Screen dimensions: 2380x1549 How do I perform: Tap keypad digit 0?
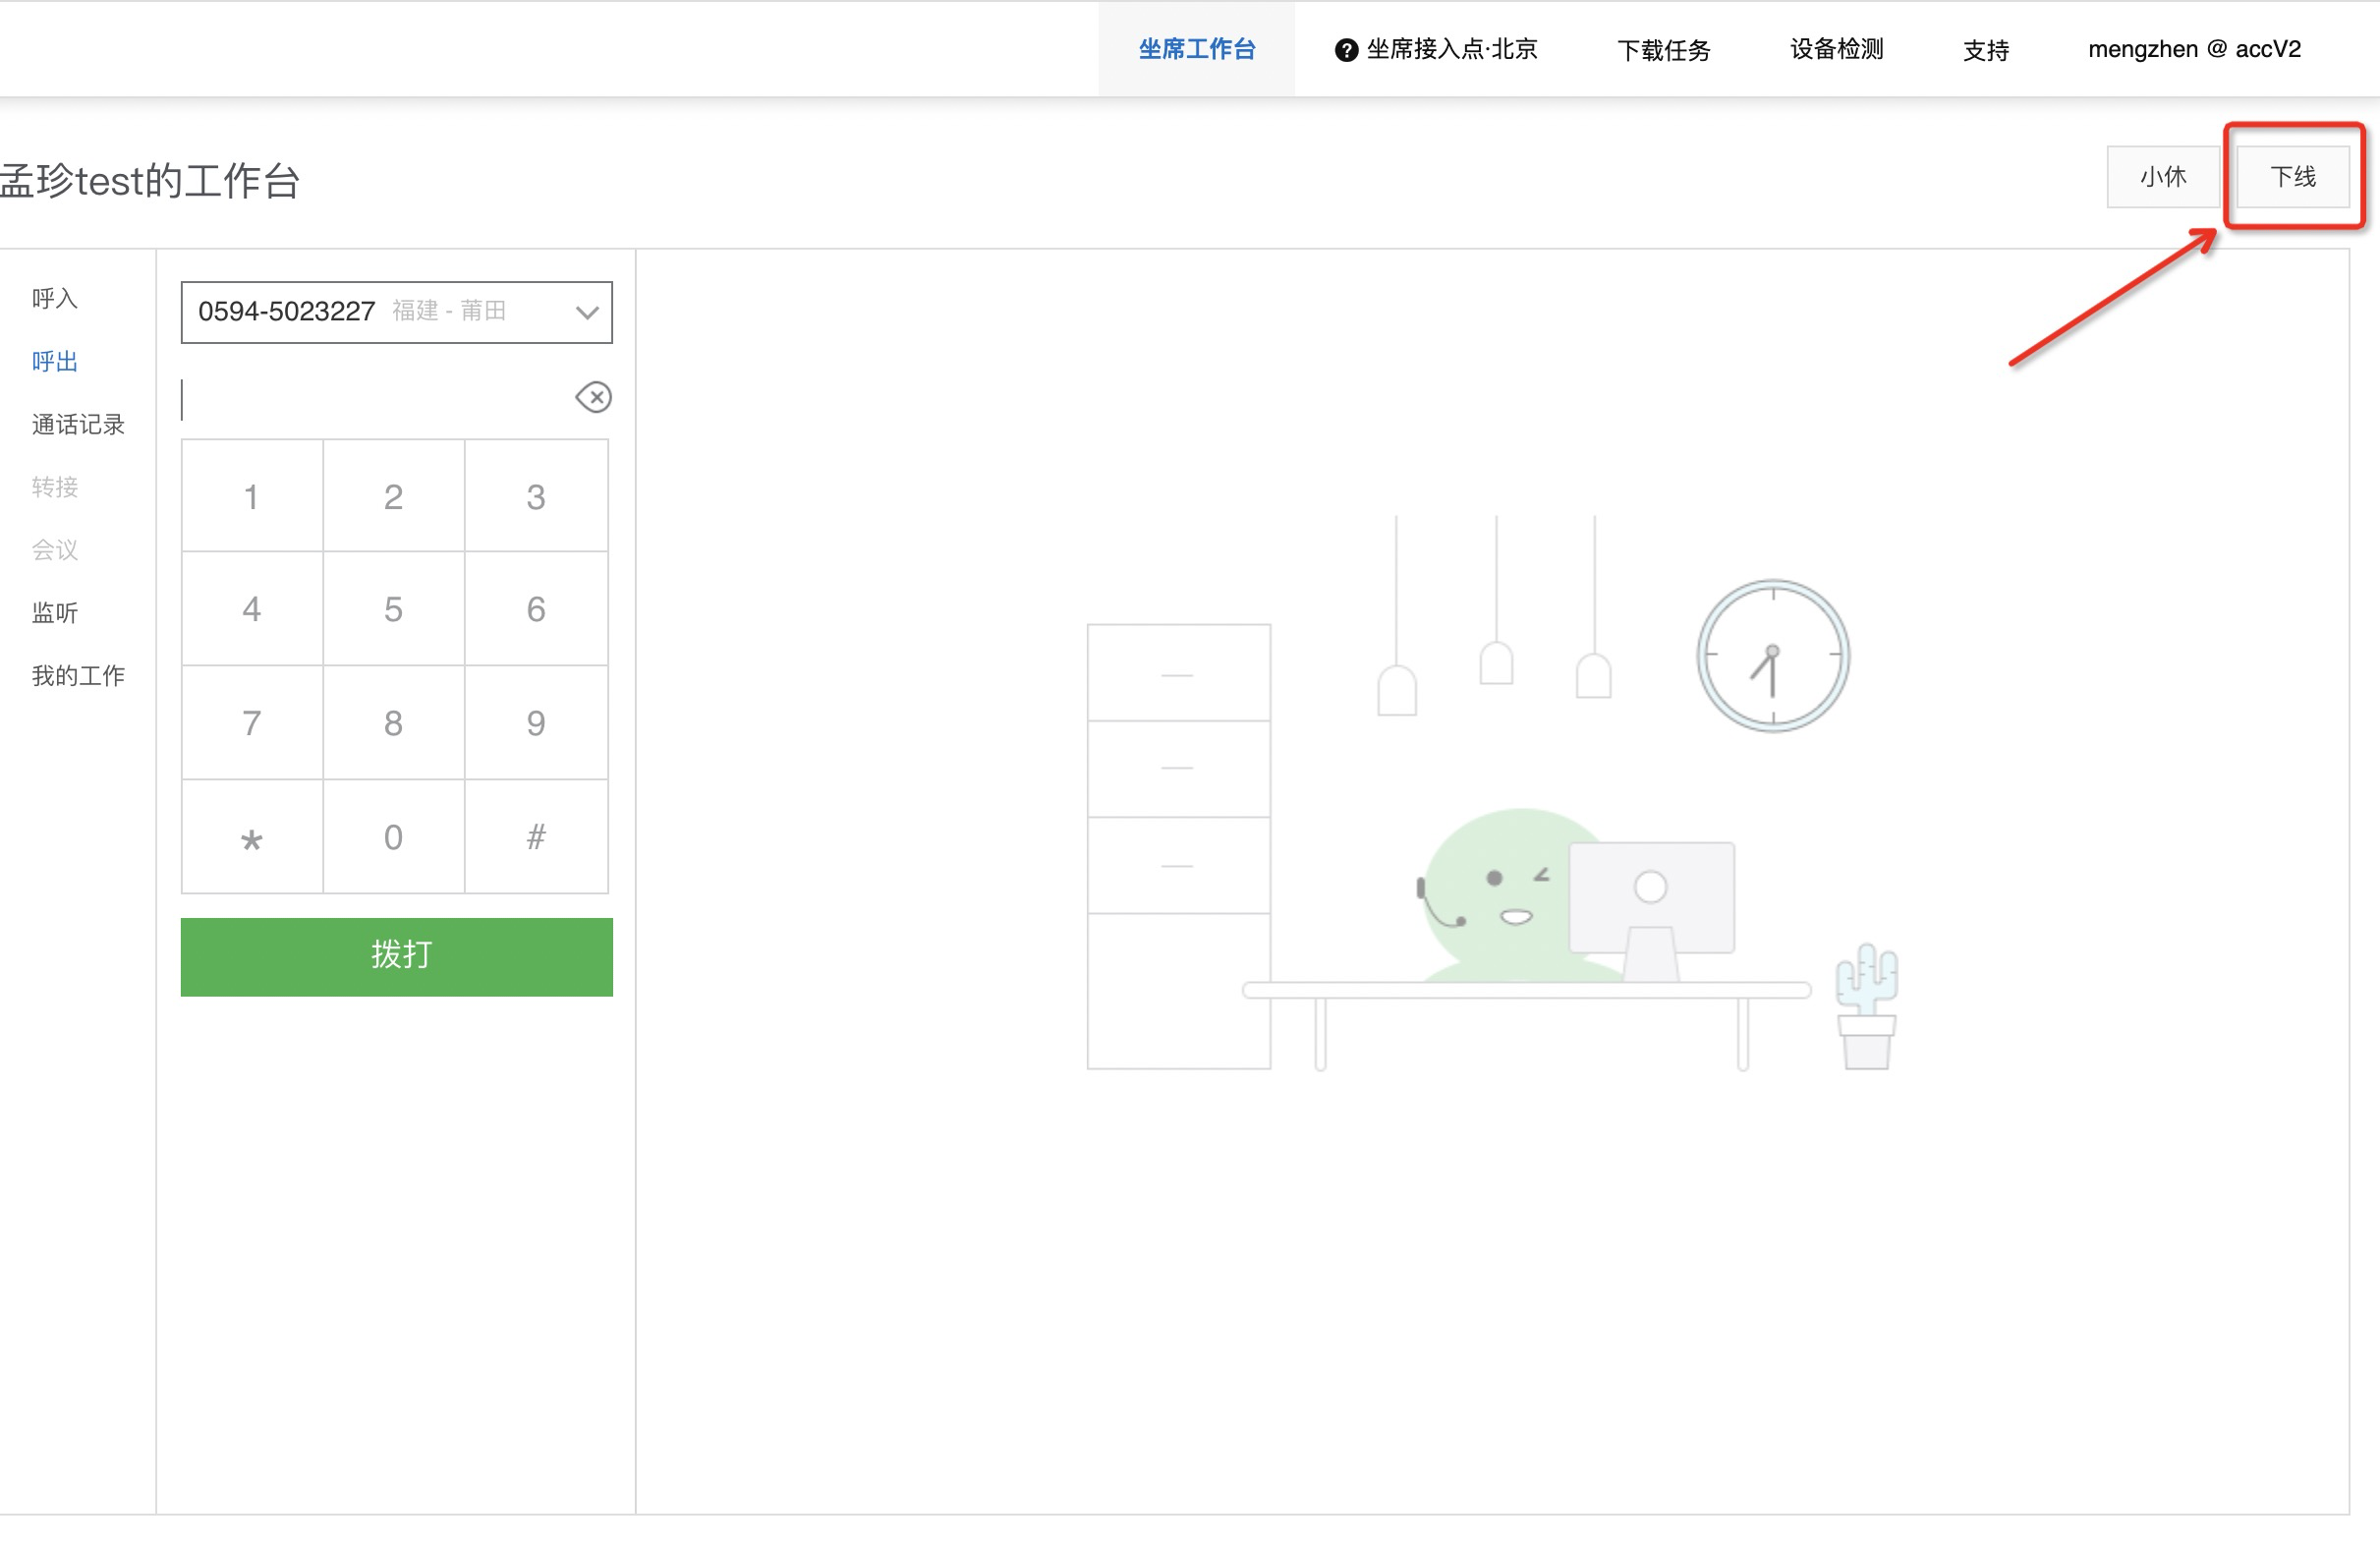(x=394, y=837)
